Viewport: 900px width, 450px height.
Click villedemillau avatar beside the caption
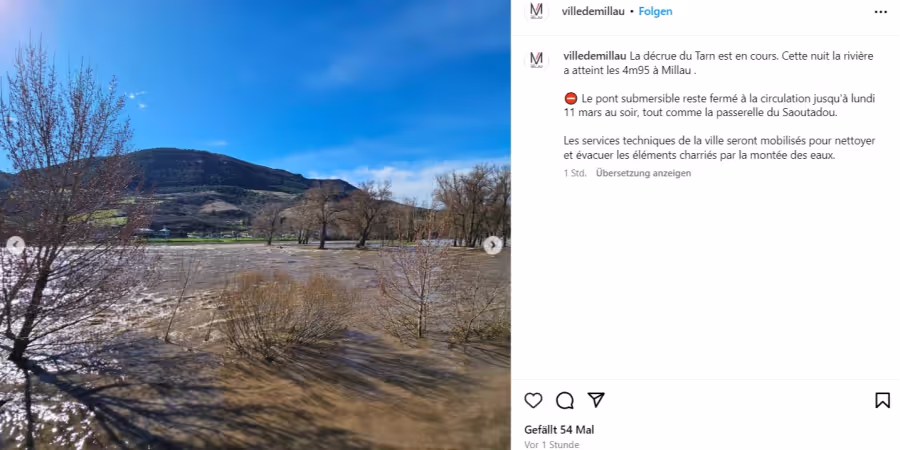coord(536,60)
